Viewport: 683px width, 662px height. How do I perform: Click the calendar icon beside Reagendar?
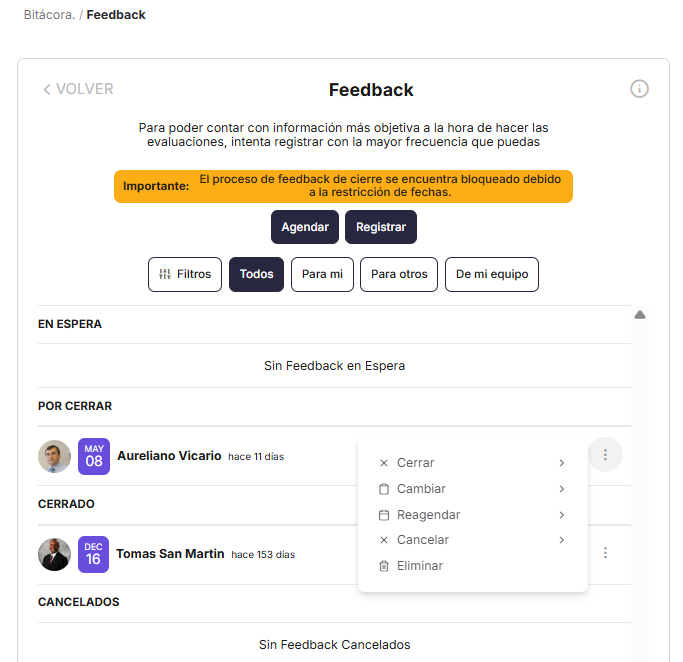coord(384,515)
